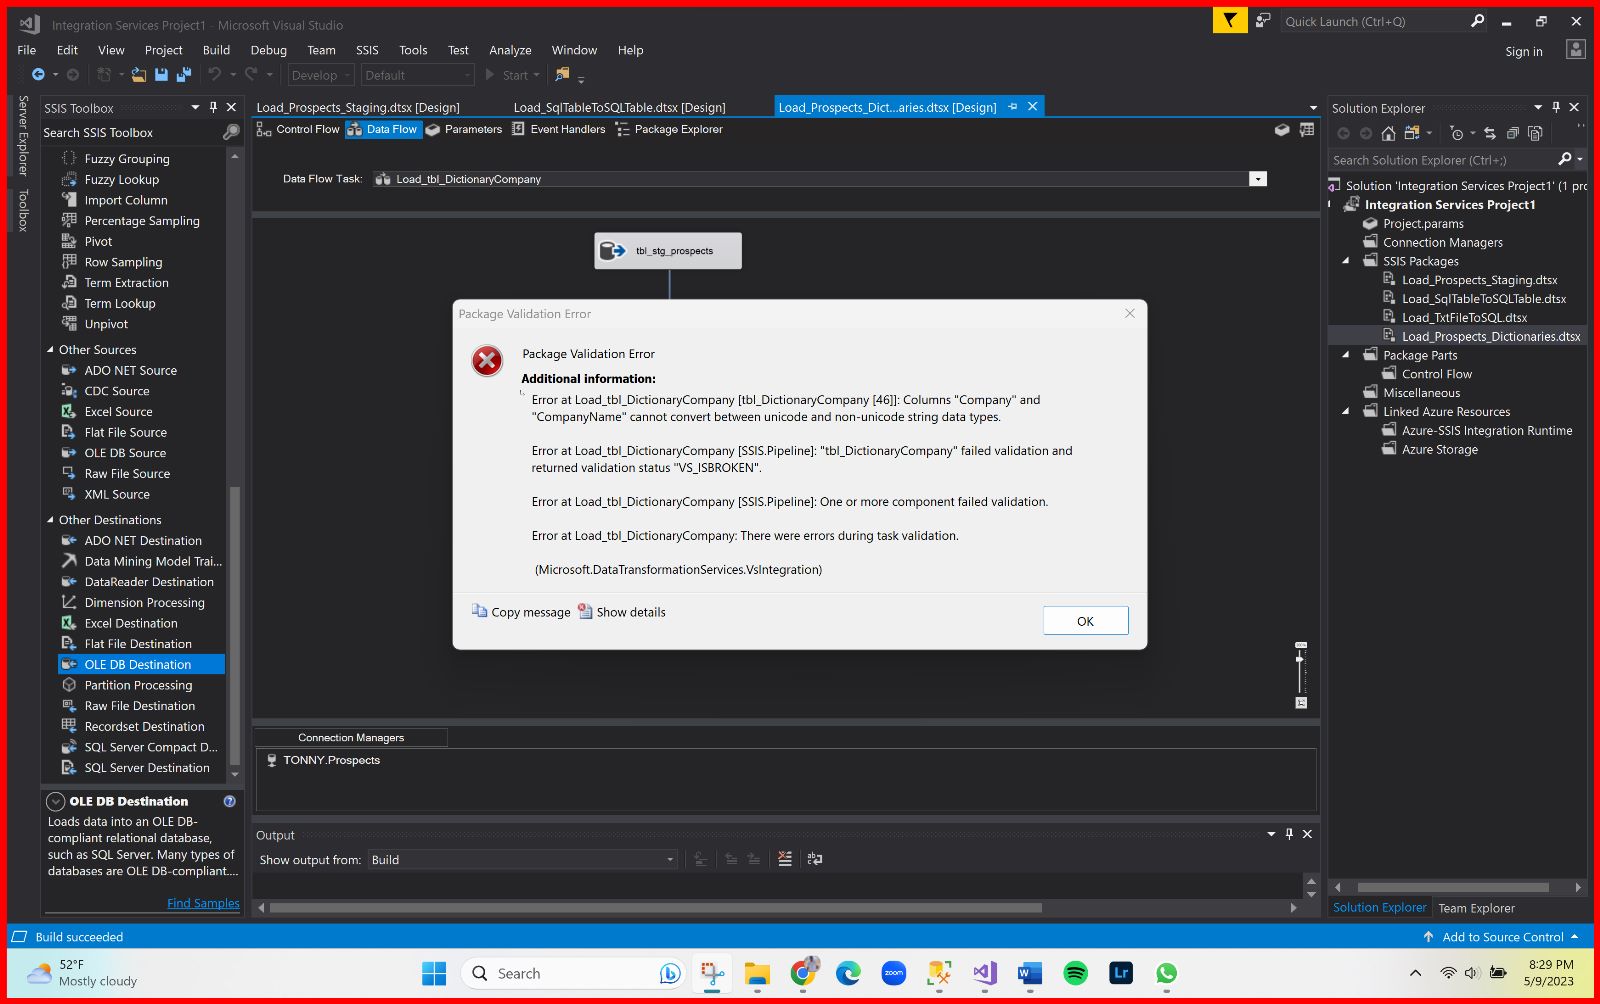Select the Excel Destination item
Image resolution: width=1600 pixels, height=1004 pixels.
pos(131,623)
